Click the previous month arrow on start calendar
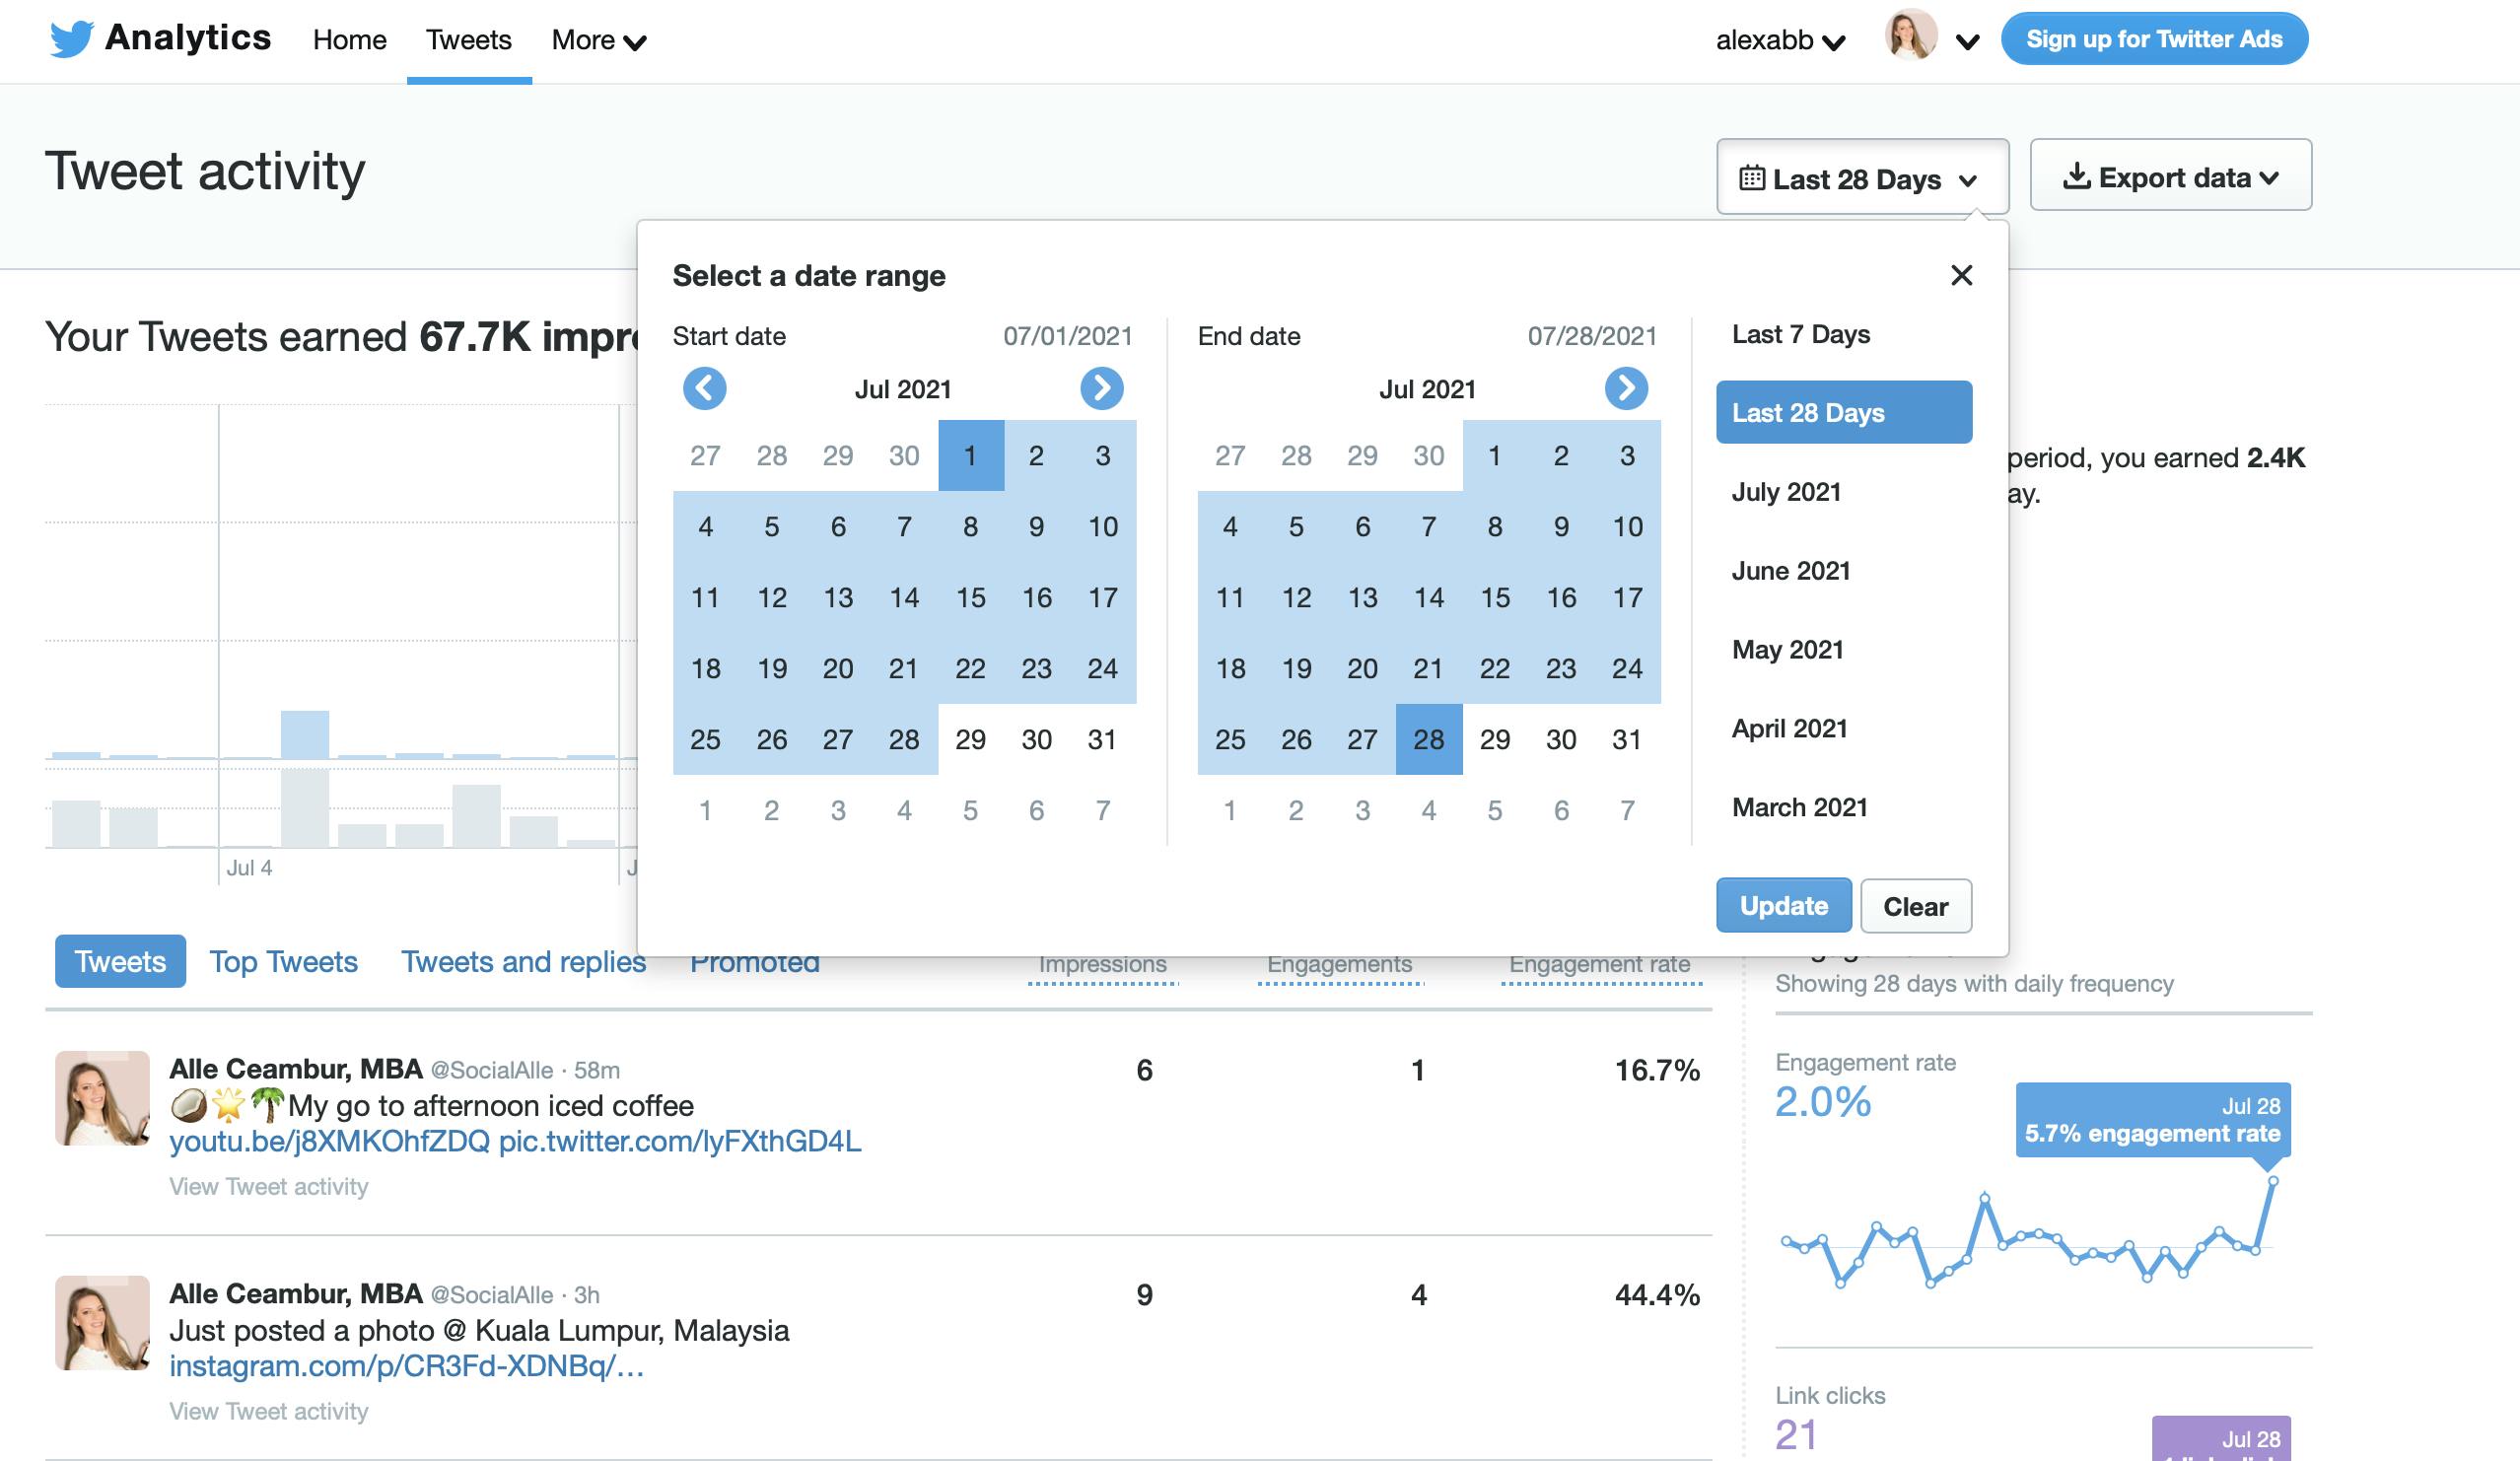2520x1461 pixels. (x=706, y=389)
